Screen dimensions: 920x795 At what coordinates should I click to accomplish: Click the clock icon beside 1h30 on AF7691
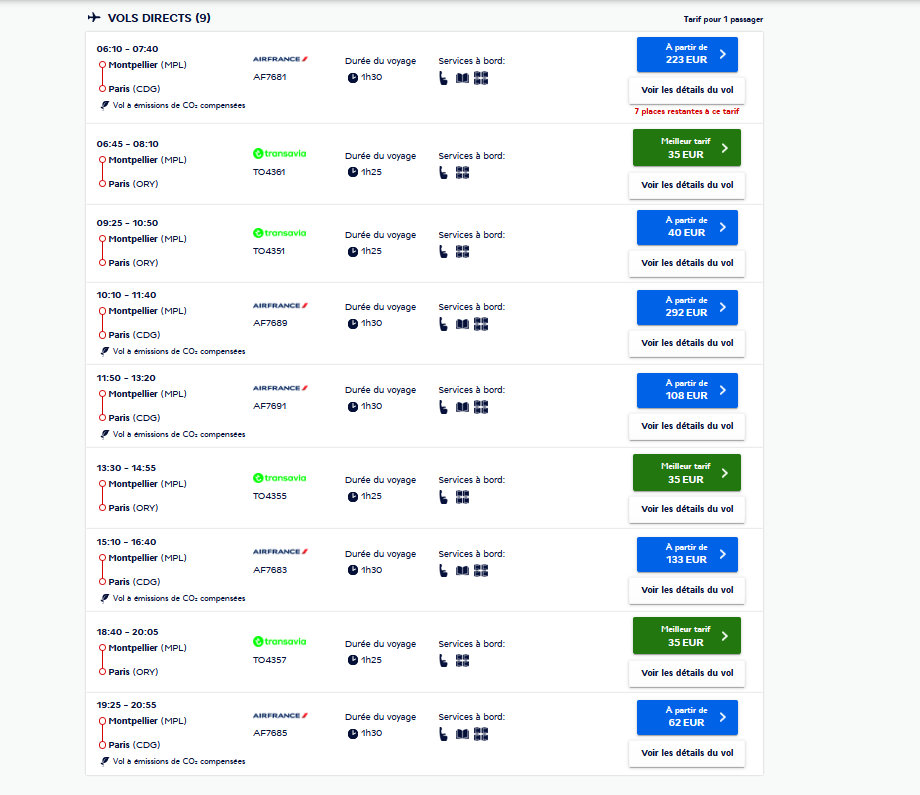352,406
